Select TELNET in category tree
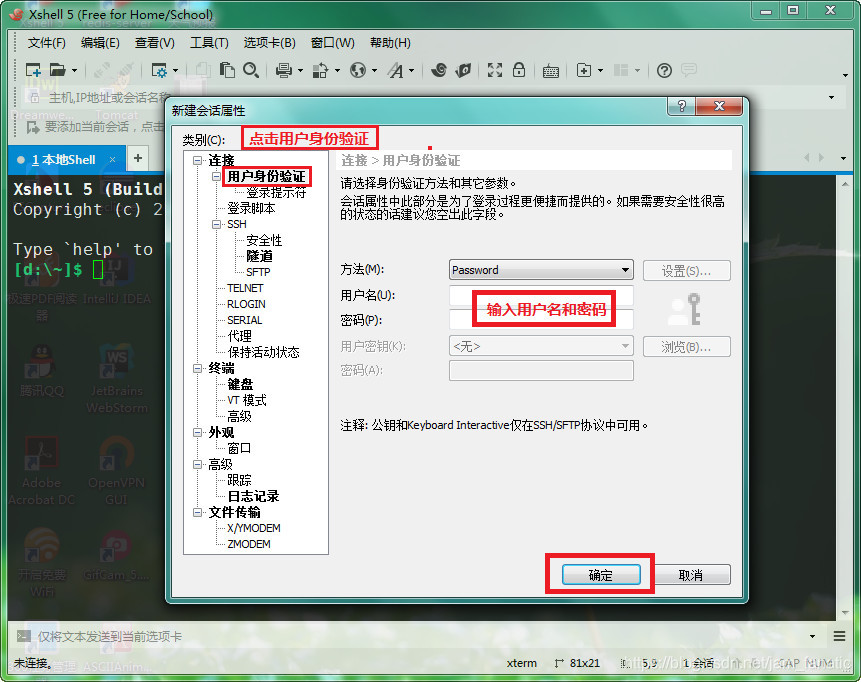Viewport: 861px width, 682px height. pyautogui.click(x=245, y=288)
